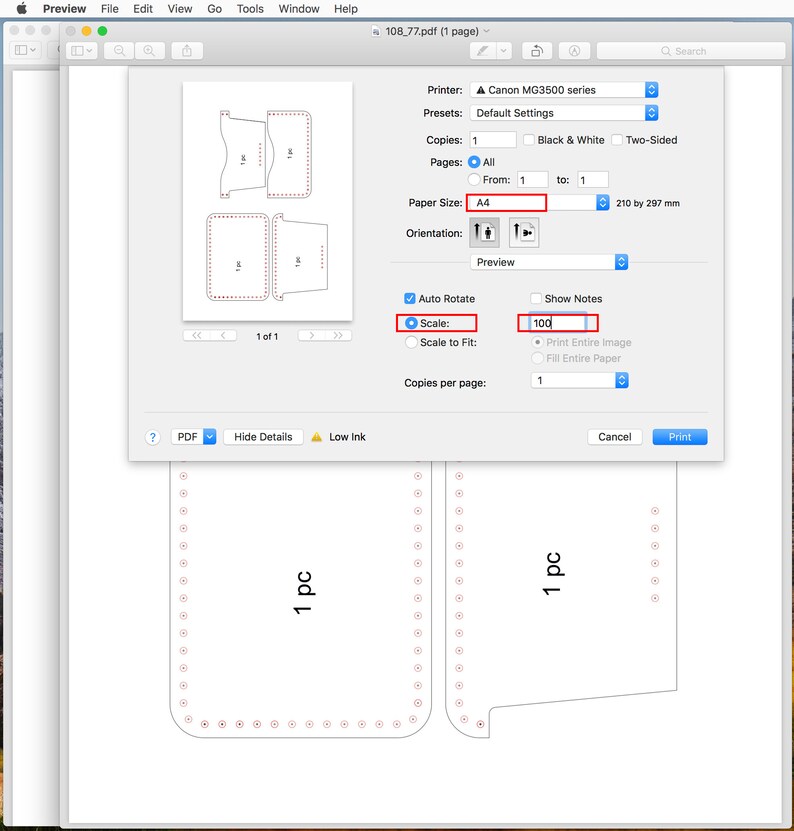Click the zoom out magnifier icon
Image resolution: width=794 pixels, height=831 pixels.
(x=119, y=51)
